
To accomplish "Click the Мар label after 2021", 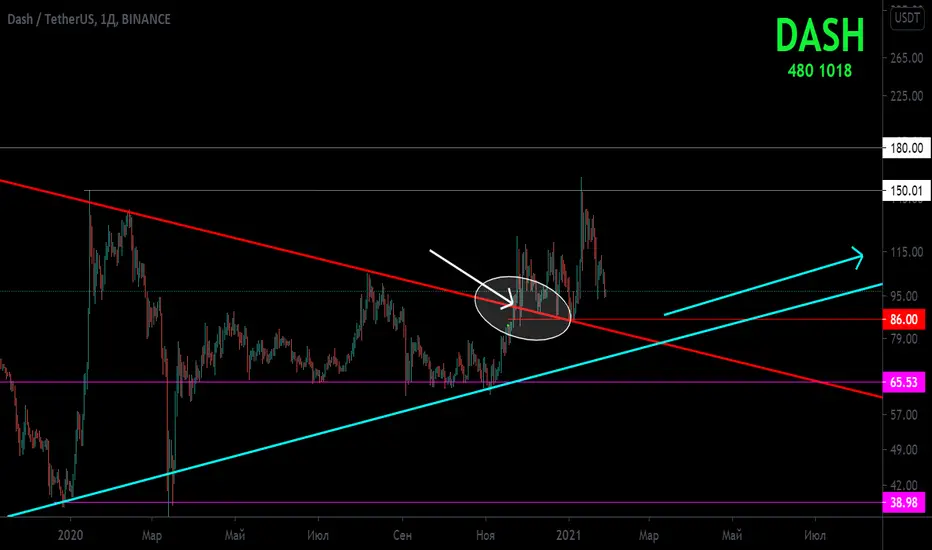I will coord(648,536).
